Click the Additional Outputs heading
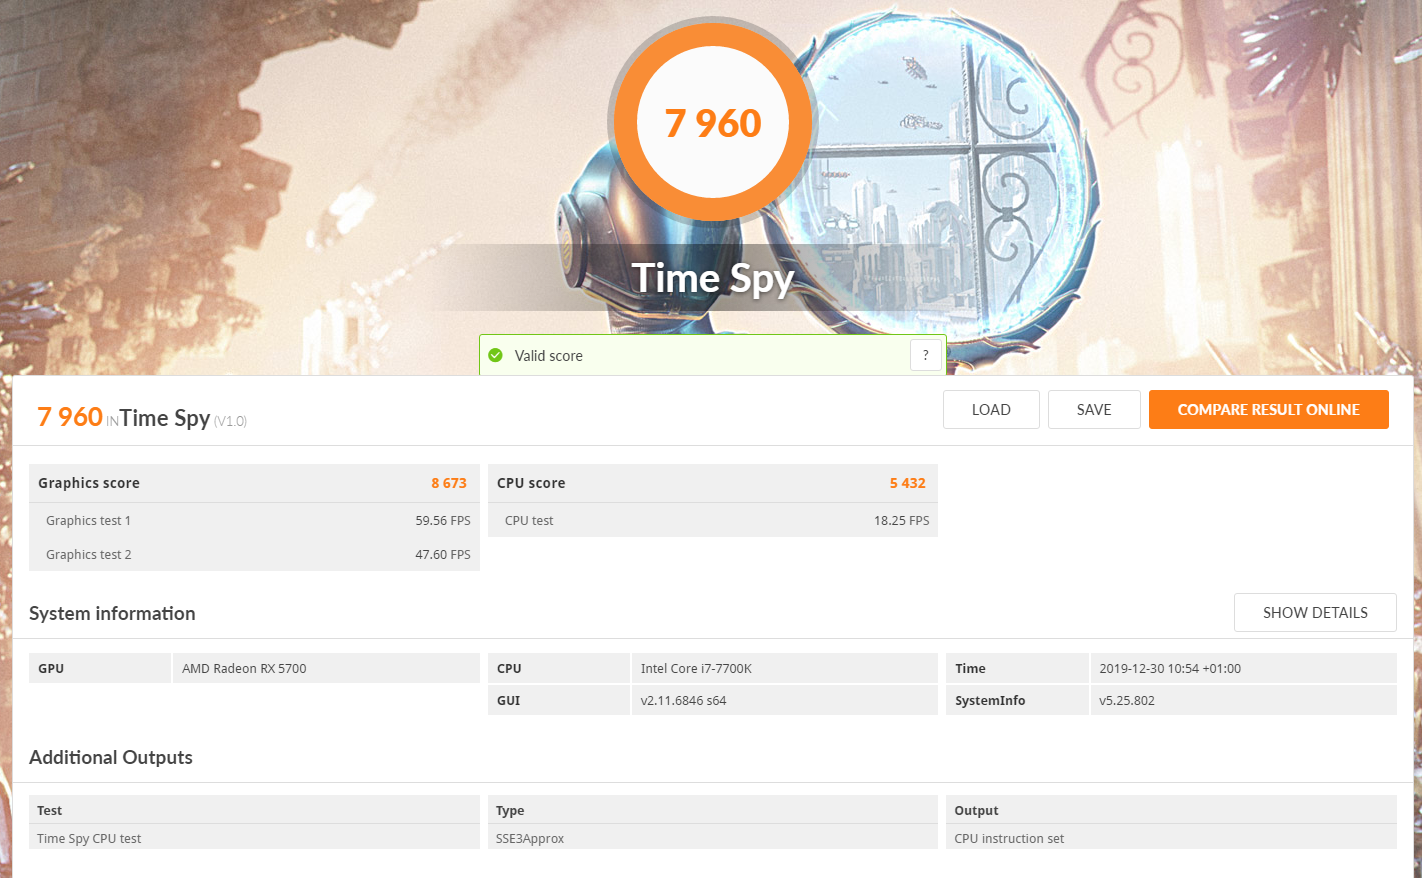The width and height of the screenshot is (1422, 878). (111, 757)
